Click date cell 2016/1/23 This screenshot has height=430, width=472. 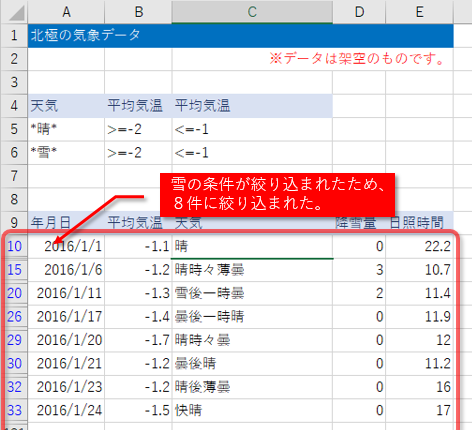point(66,387)
